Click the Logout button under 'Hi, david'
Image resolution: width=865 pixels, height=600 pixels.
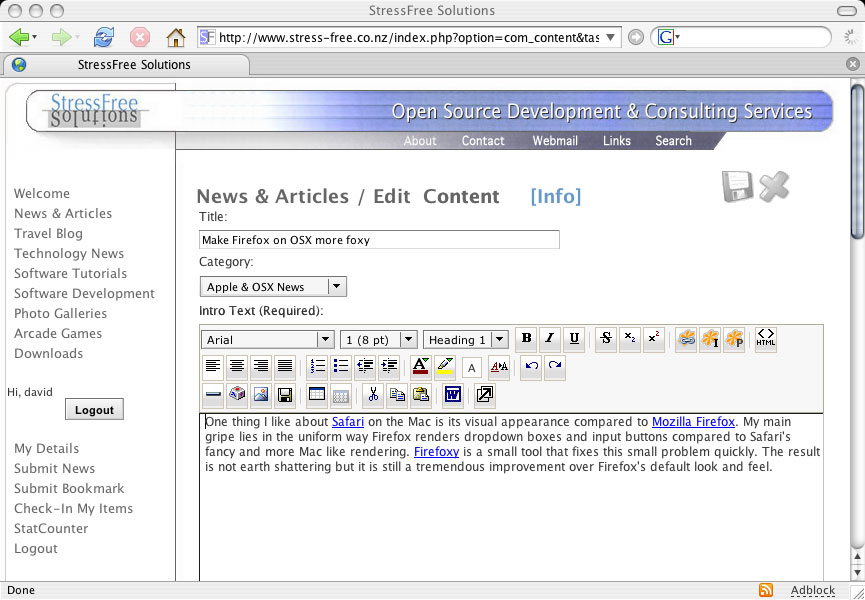94,410
